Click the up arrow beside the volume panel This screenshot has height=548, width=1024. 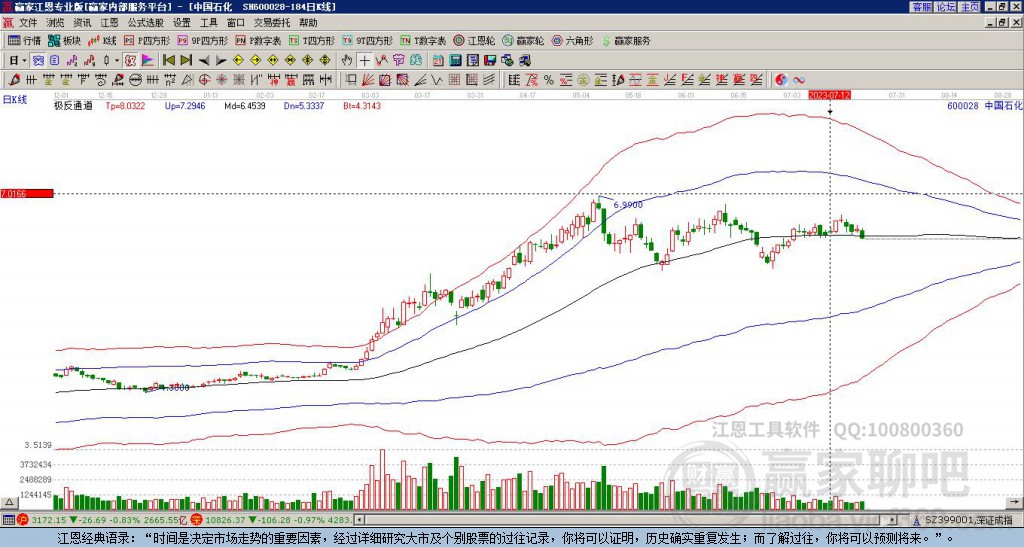[x=9, y=502]
